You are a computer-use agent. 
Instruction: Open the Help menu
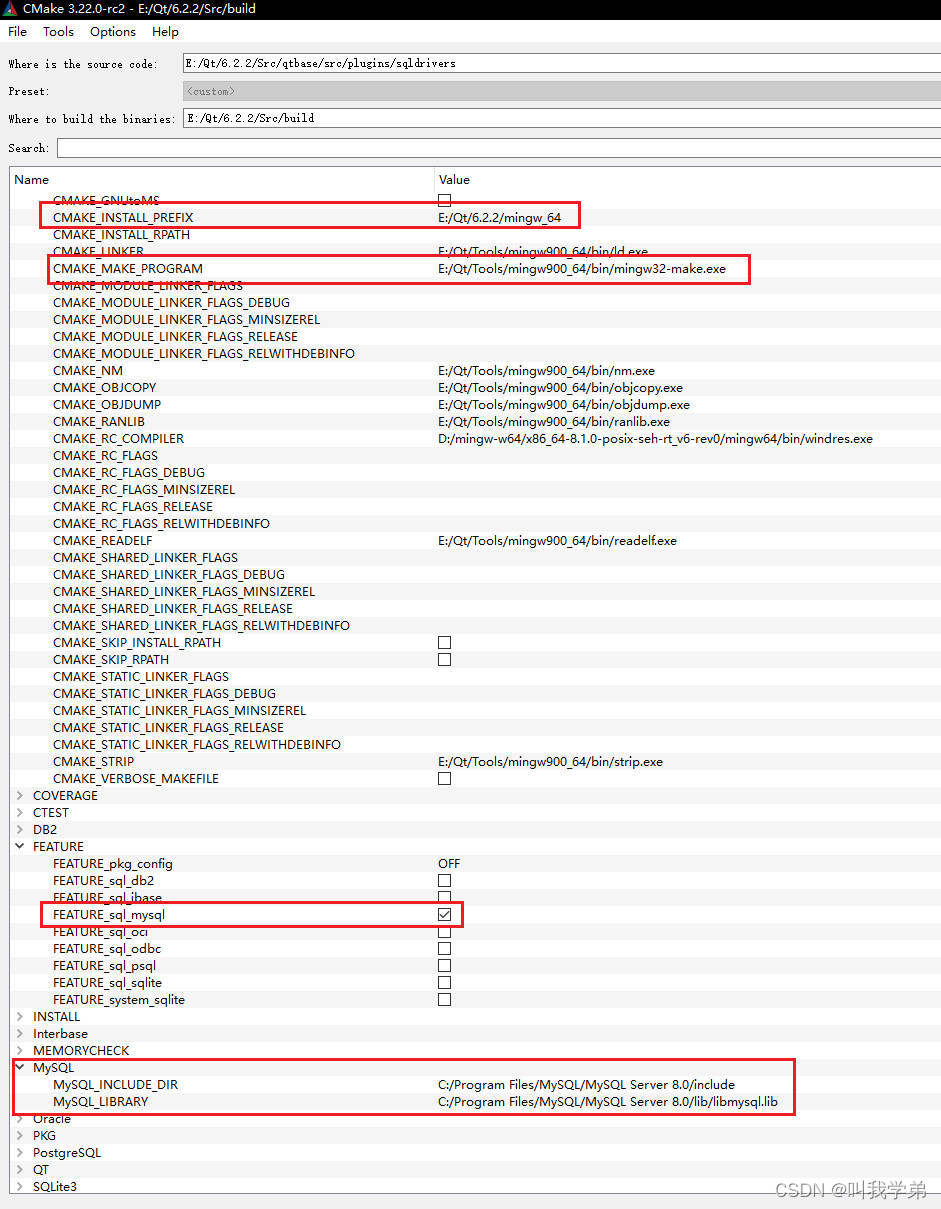point(166,32)
